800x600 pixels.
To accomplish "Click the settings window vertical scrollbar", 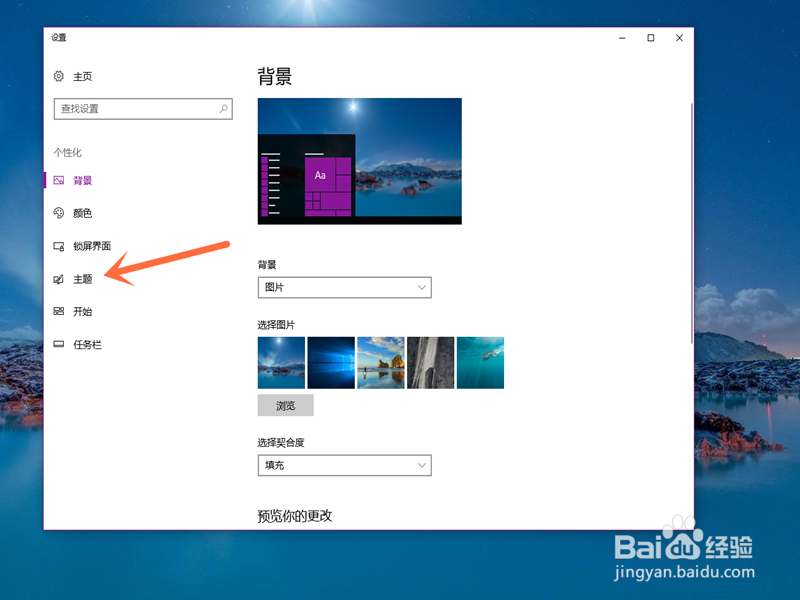I will point(691,223).
